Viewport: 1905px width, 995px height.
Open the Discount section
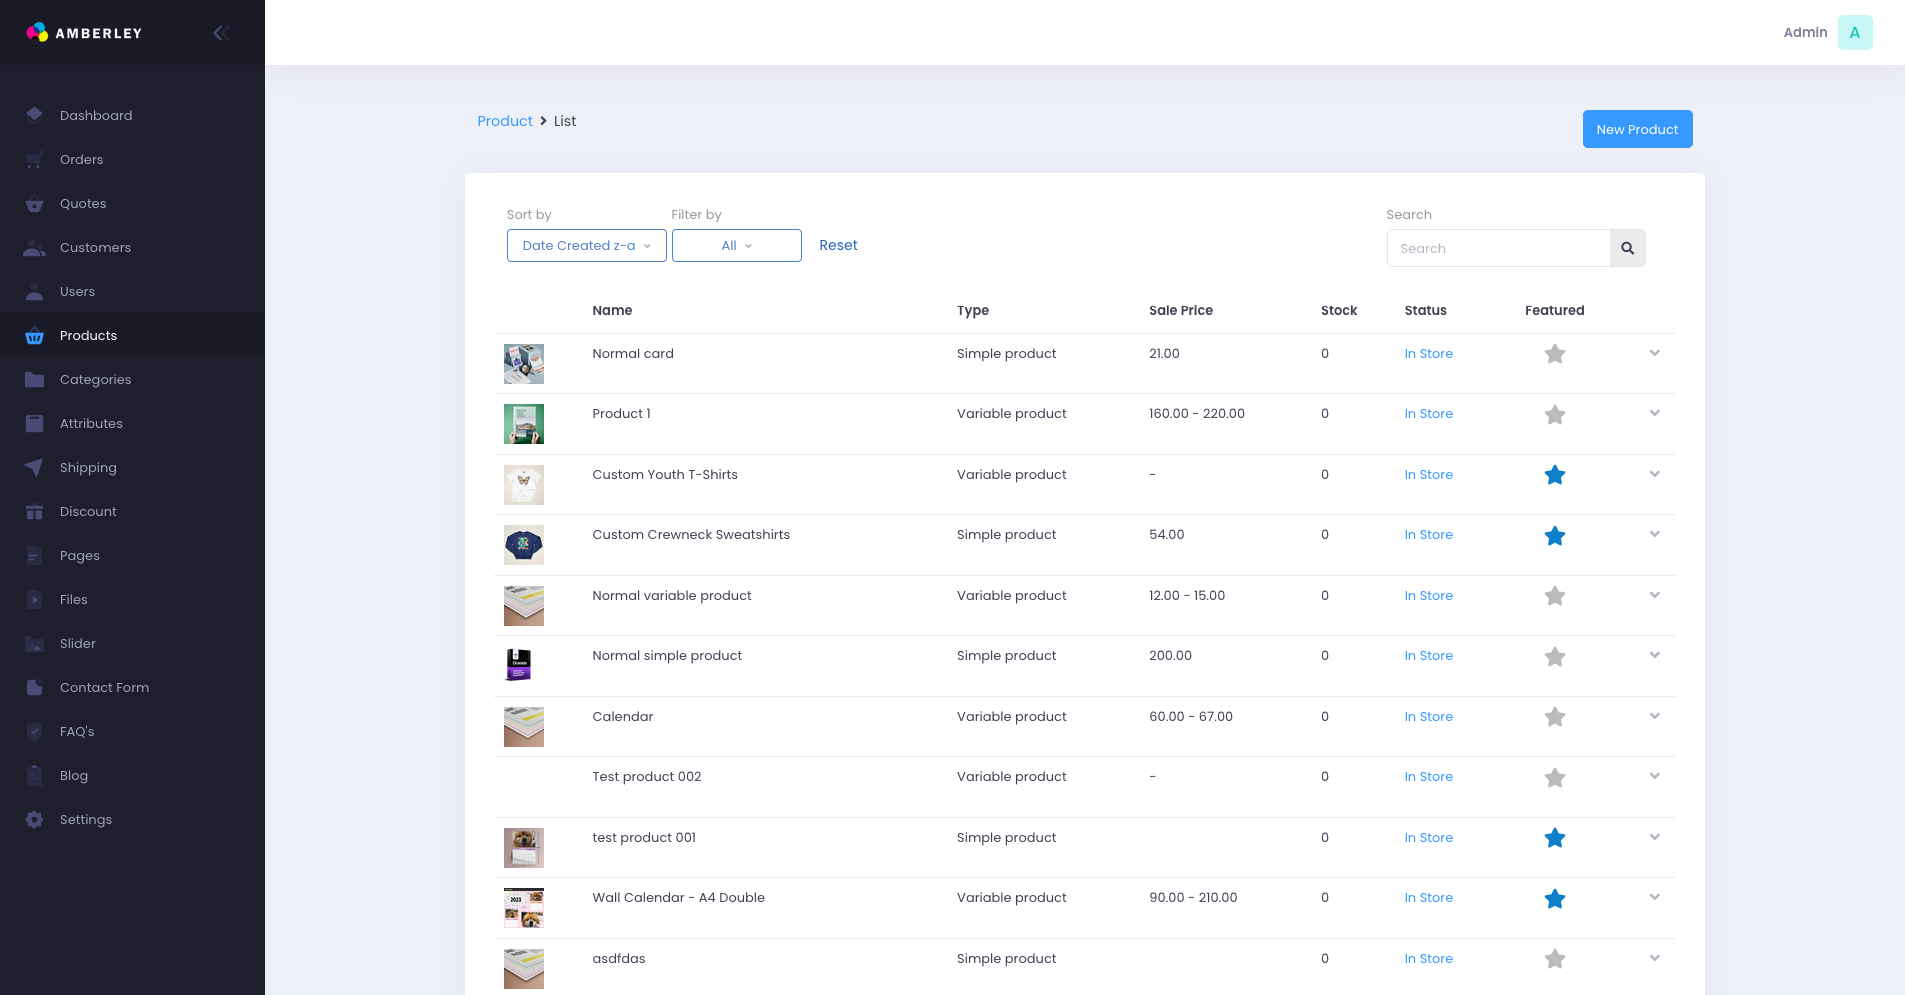(x=88, y=511)
